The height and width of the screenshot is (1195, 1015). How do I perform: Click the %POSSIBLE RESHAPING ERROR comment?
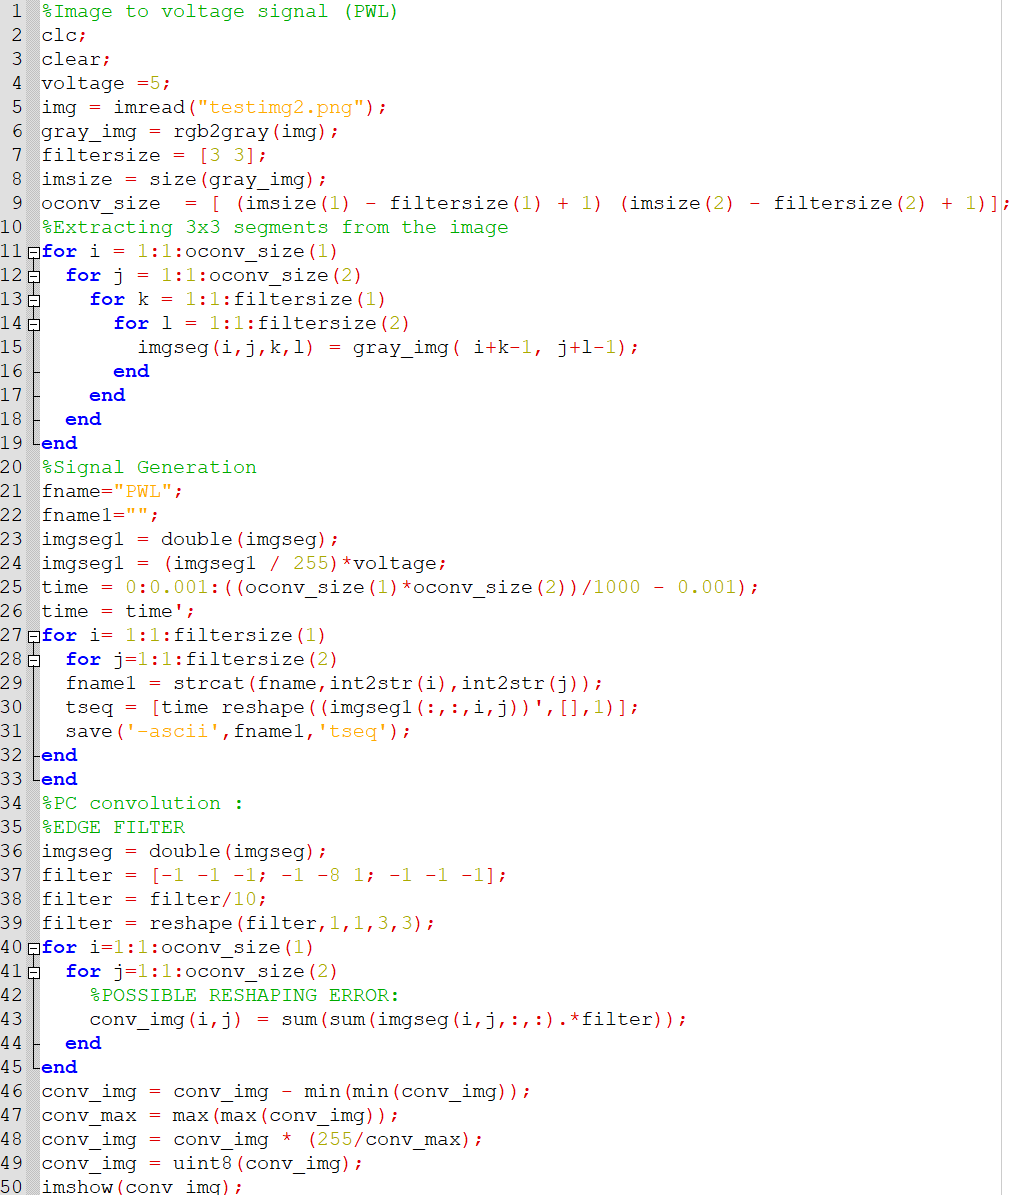click(x=244, y=995)
